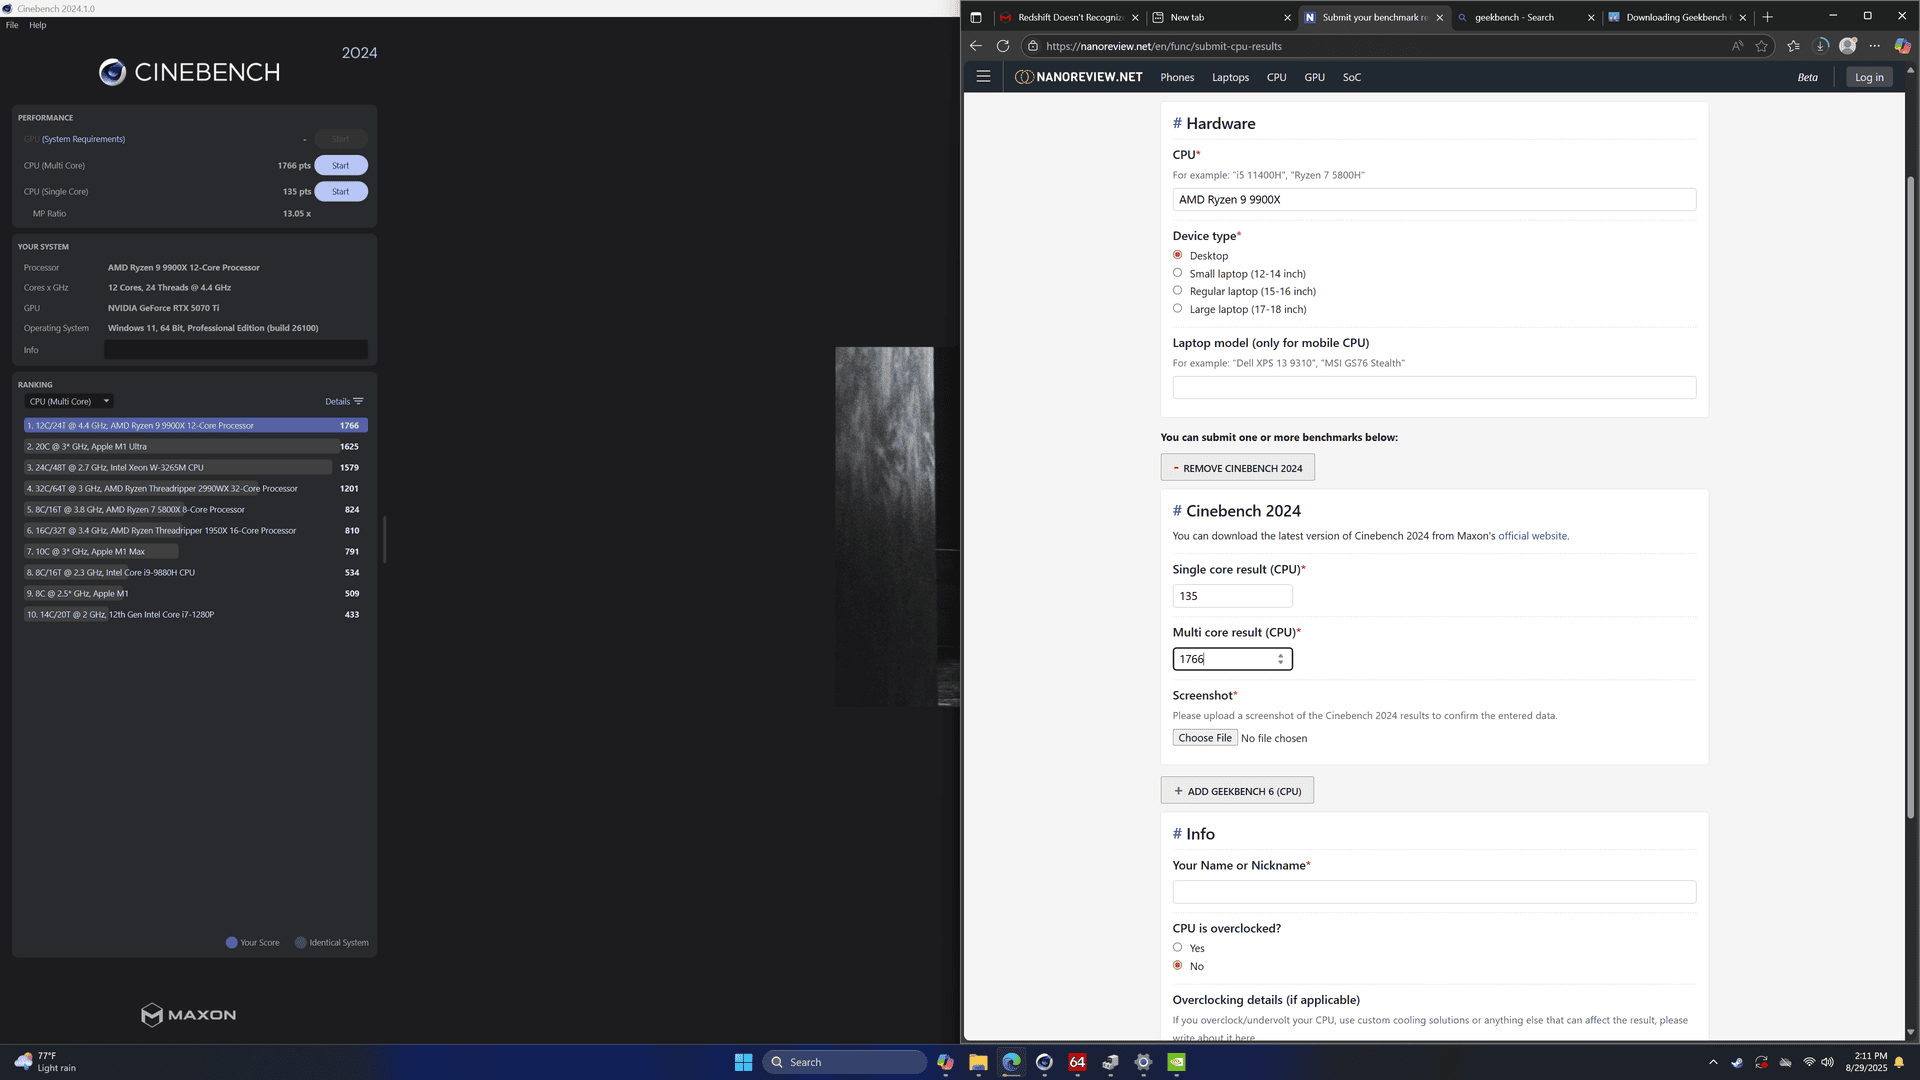
Task: Click the Choose File screenshot button
Action: (1205, 738)
